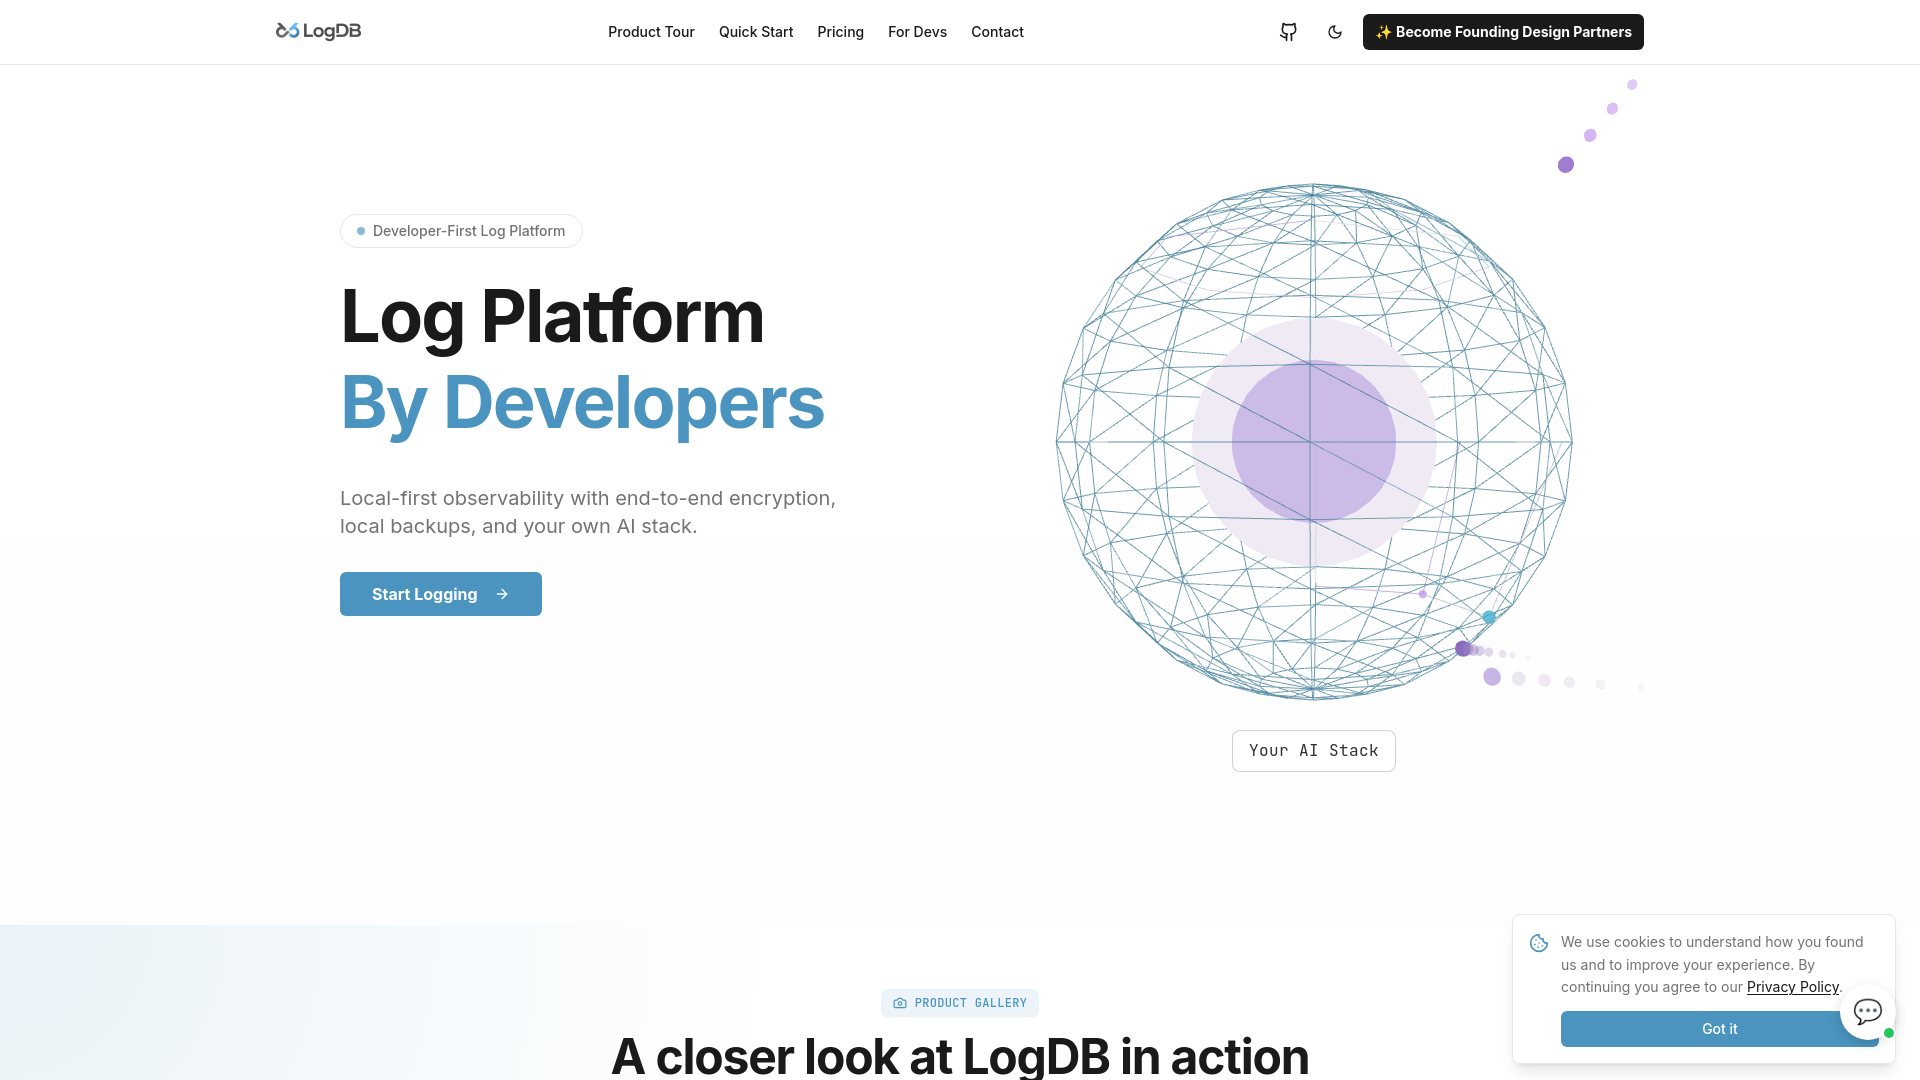The width and height of the screenshot is (1920, 1080).
Task: Go to Quick Start page
Action: 756,32
